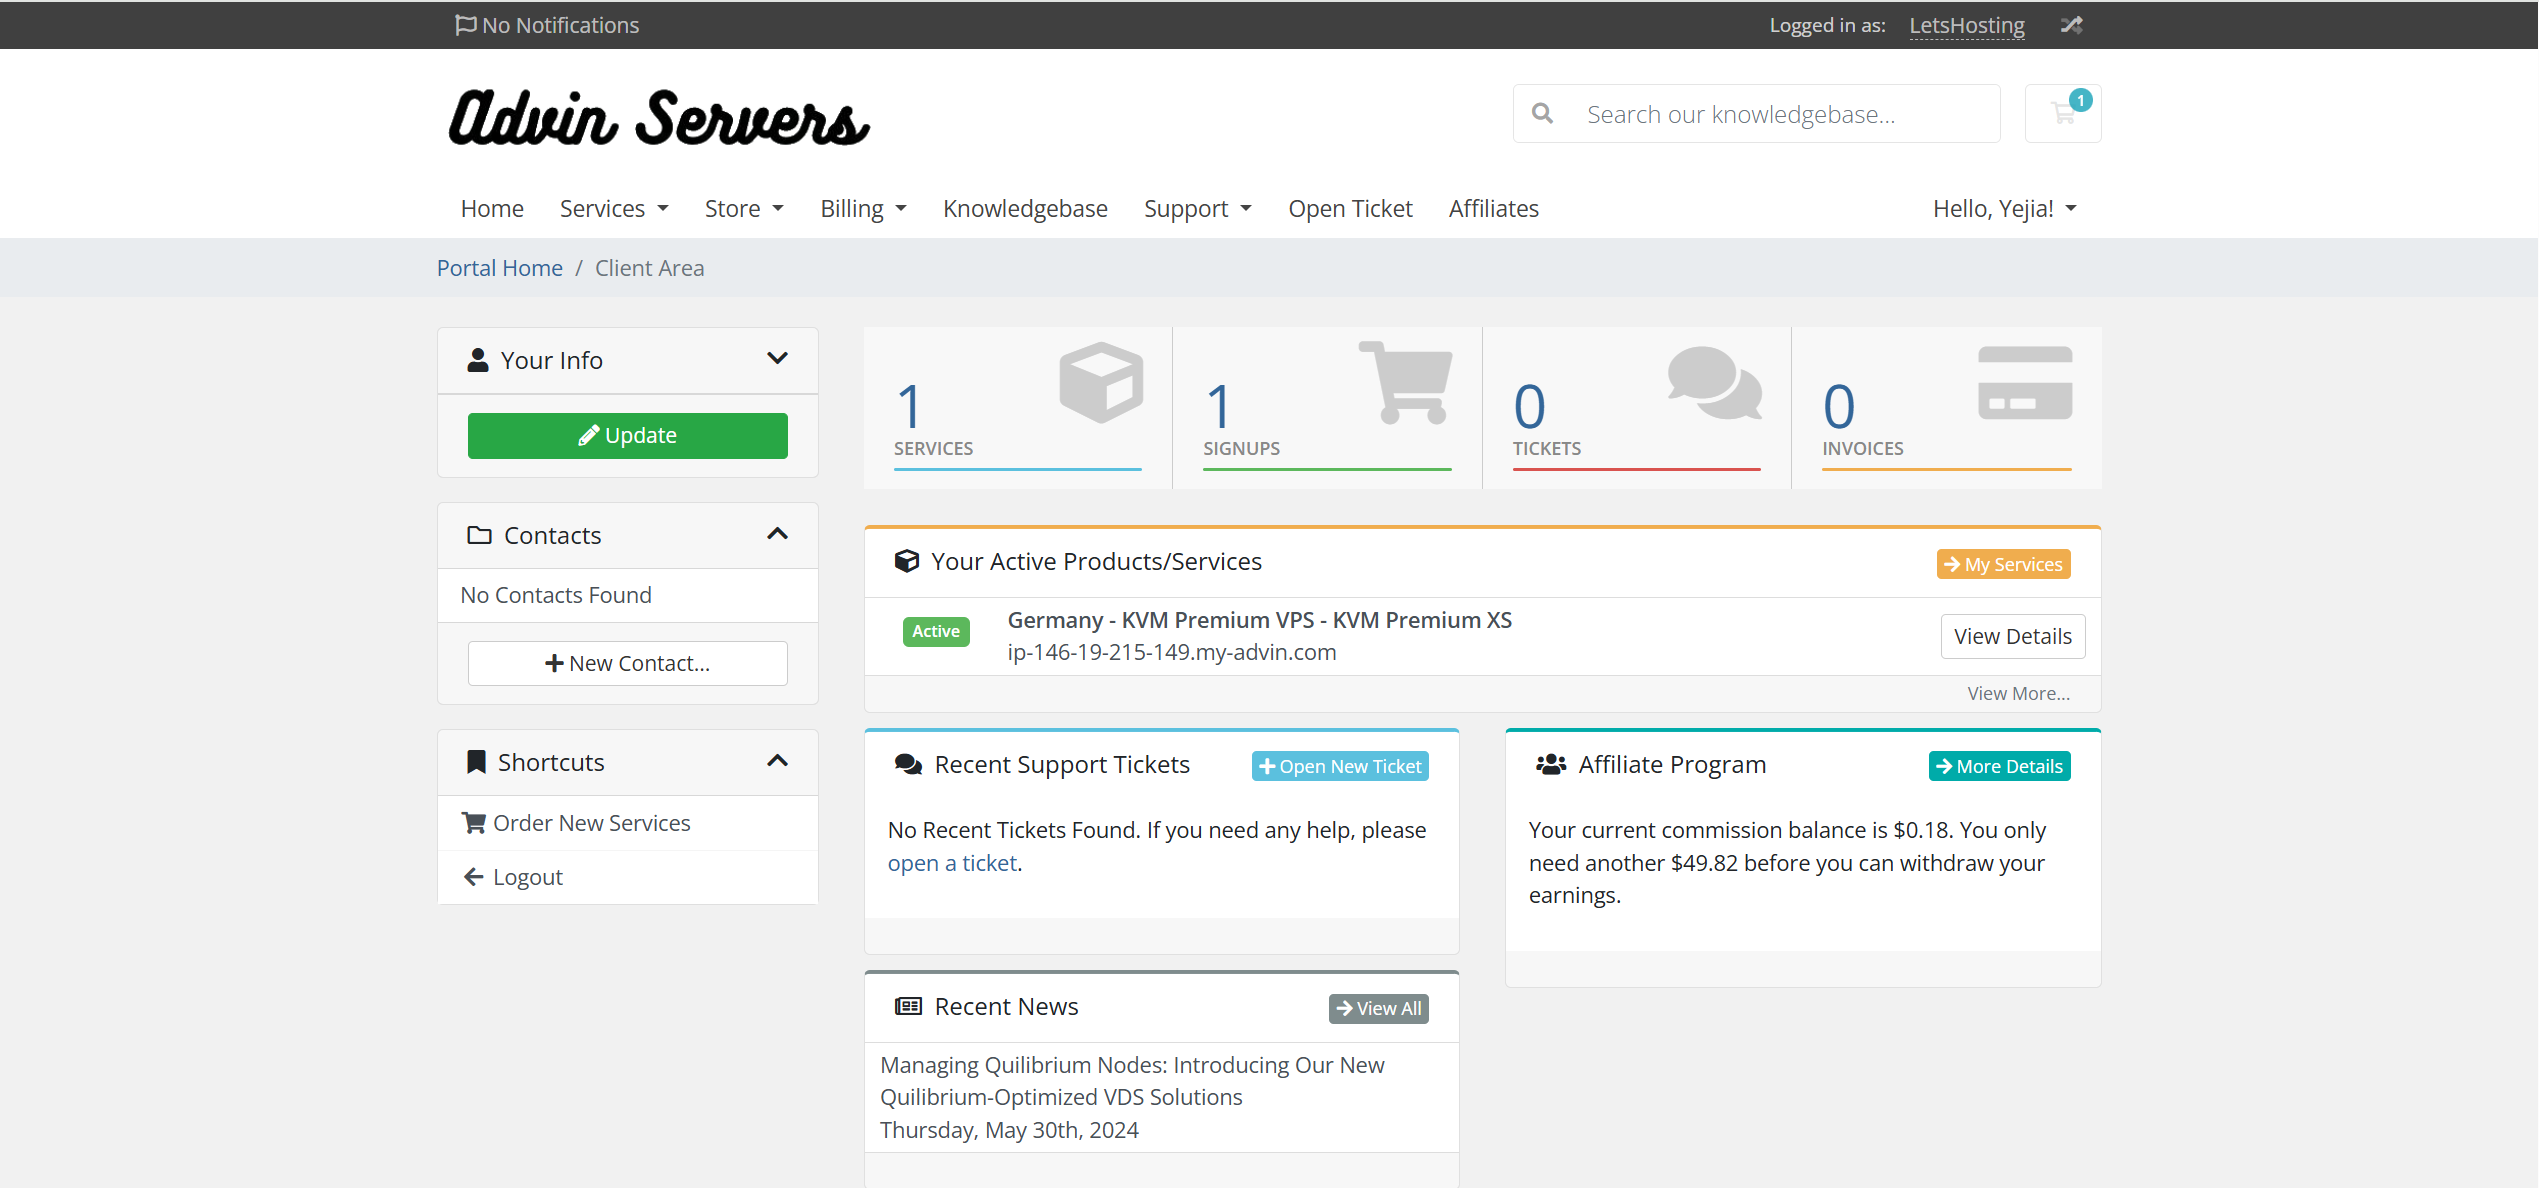2539x1188 pixels.
Task: Collapse the Your Info panel chevron
Action: point(777,359)
